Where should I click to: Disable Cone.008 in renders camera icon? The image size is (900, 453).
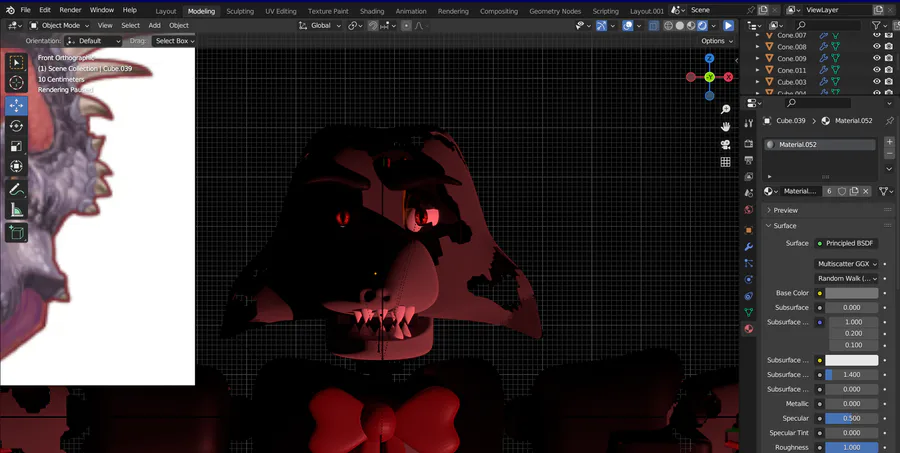pos(889,47)
